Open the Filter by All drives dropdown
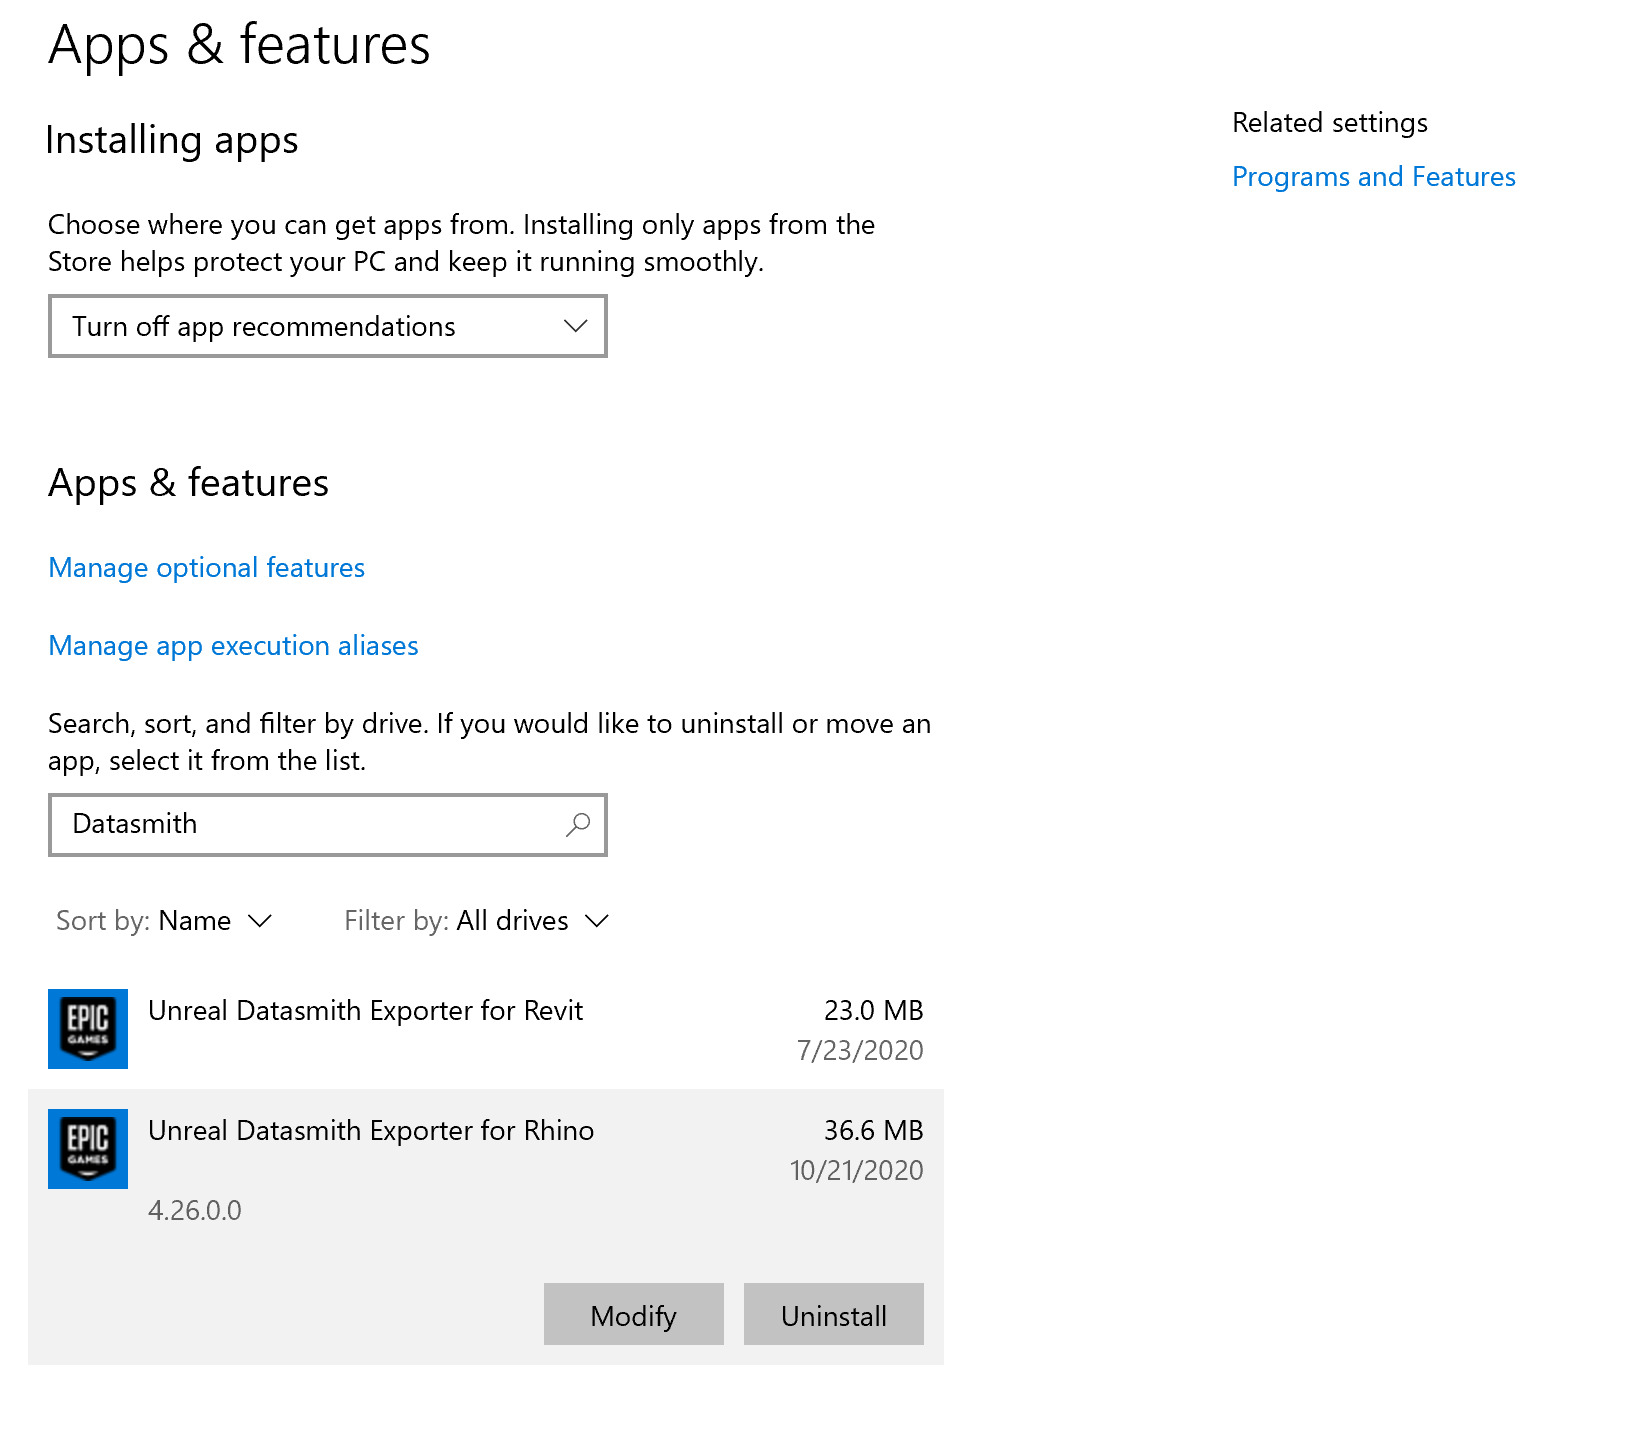This screenshot has height=1429, width=1641. (476, 920)
